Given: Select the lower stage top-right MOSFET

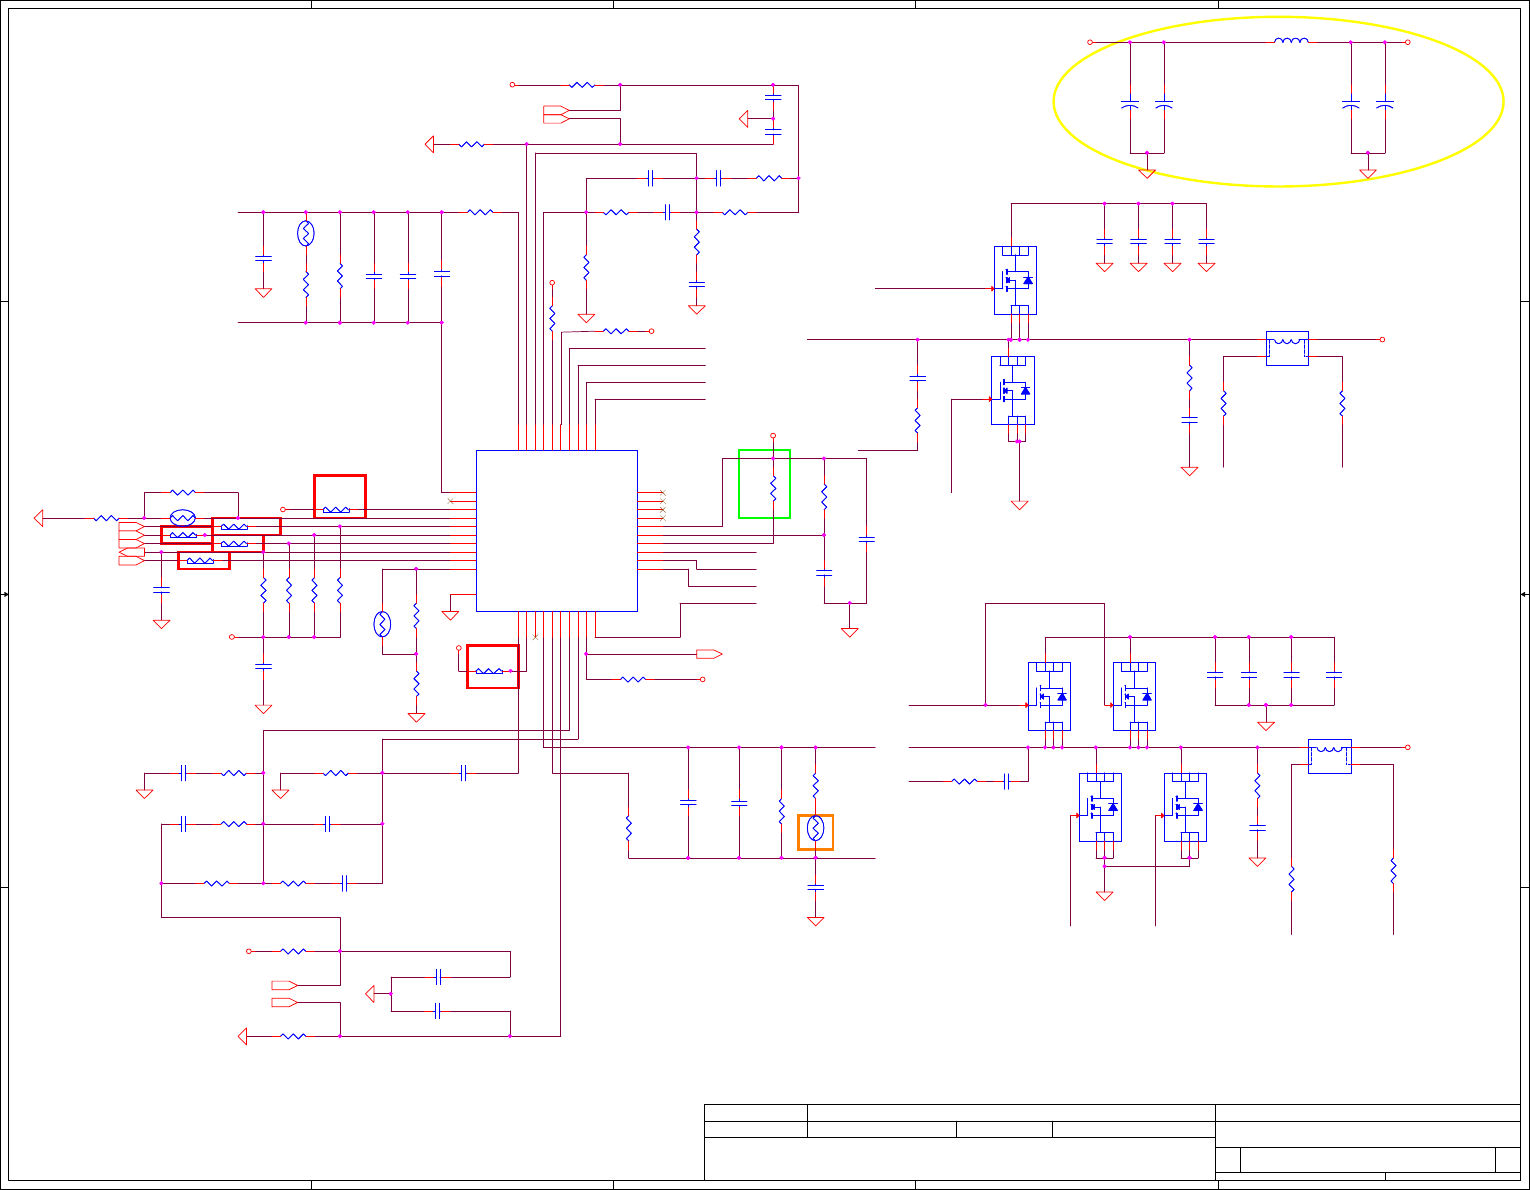Looking at the screenshot, I should click(x=1134, y=696).
